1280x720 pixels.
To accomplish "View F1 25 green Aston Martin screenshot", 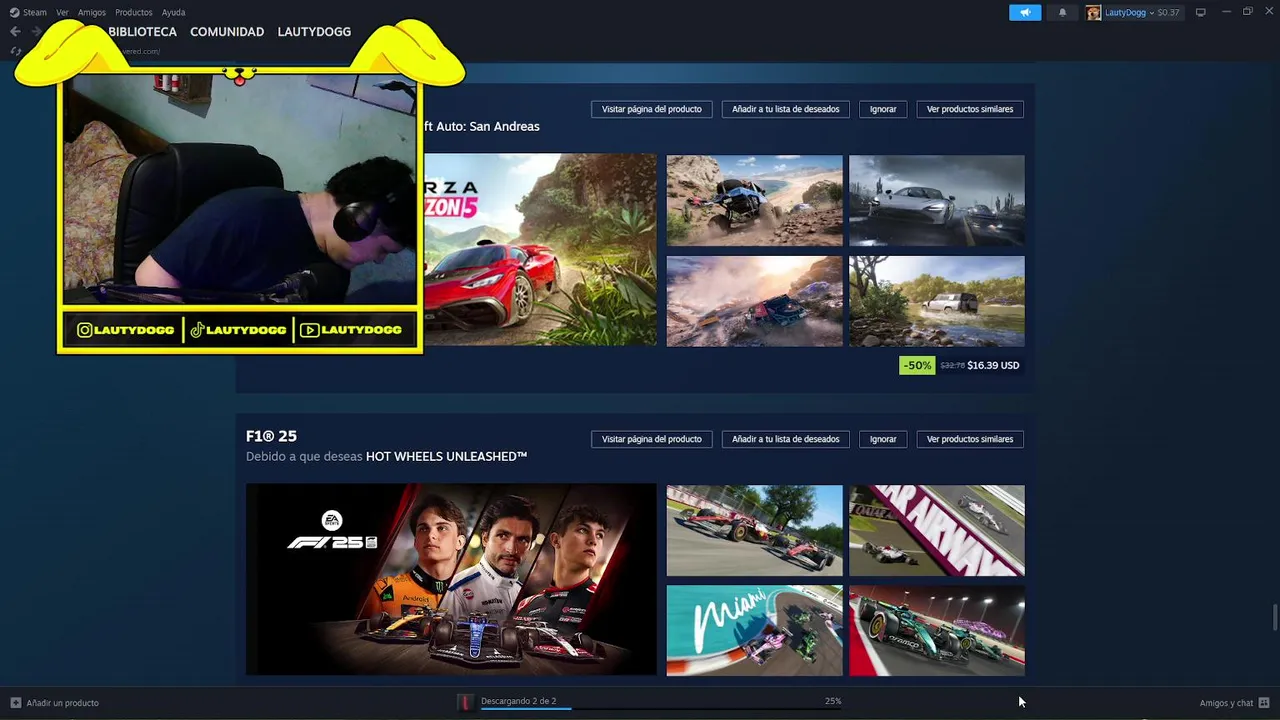I will 937,631.
